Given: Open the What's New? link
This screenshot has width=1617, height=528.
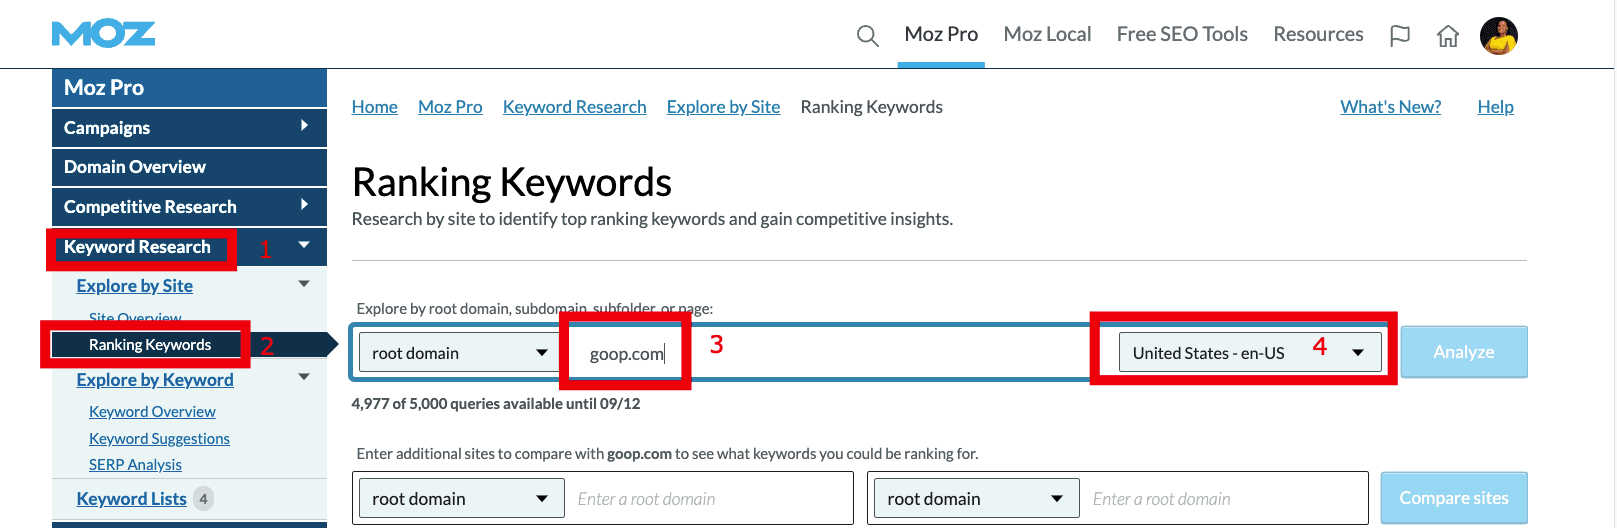Looking at the screenshot, I should pyautogui.click(x=1390, y=107).
